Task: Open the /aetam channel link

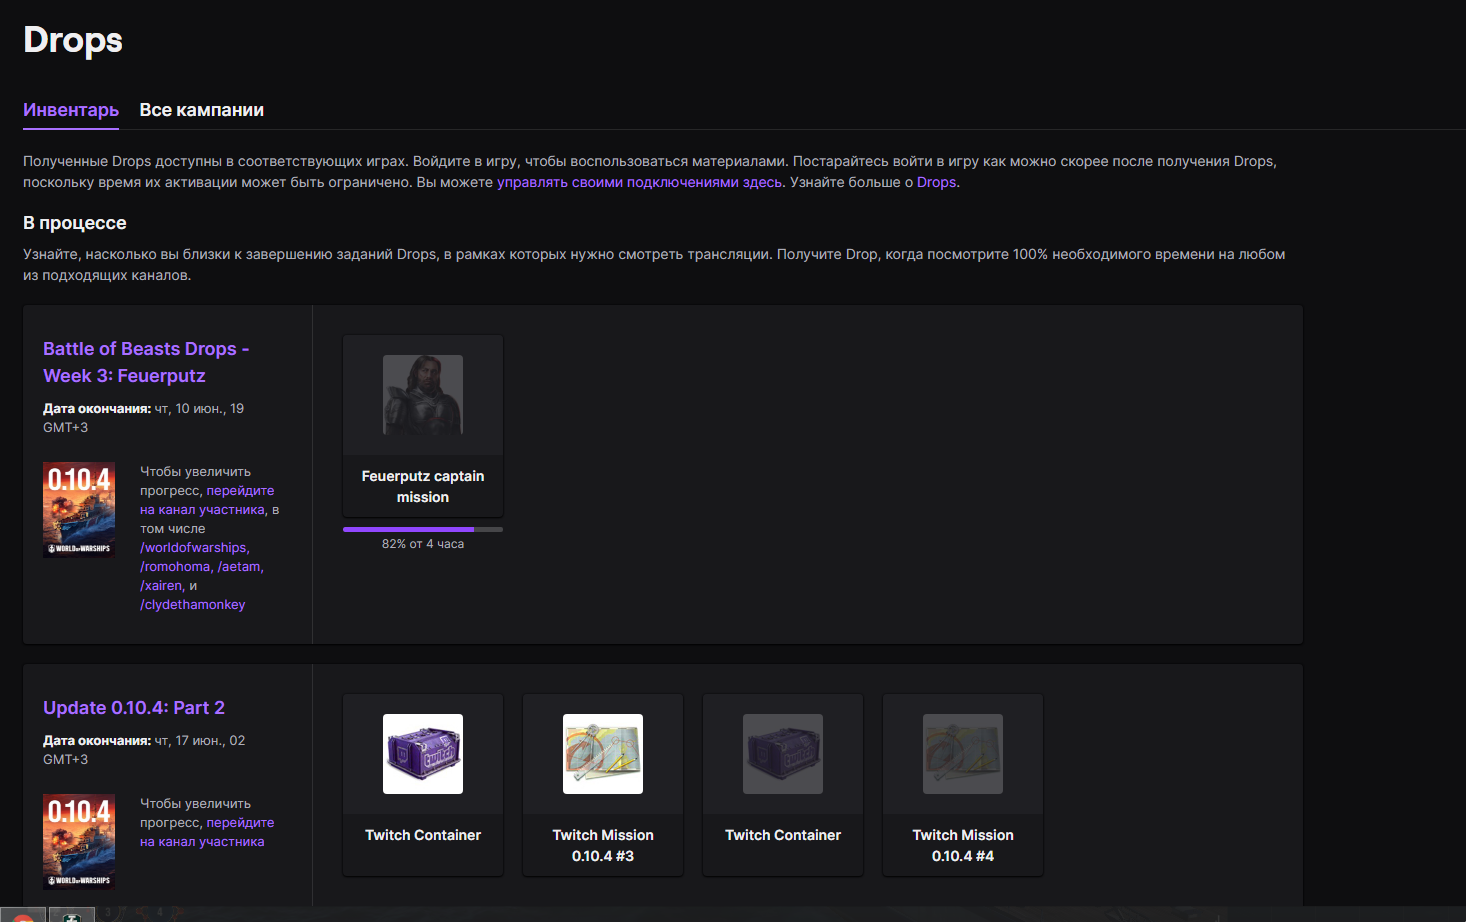Action: 240,567
